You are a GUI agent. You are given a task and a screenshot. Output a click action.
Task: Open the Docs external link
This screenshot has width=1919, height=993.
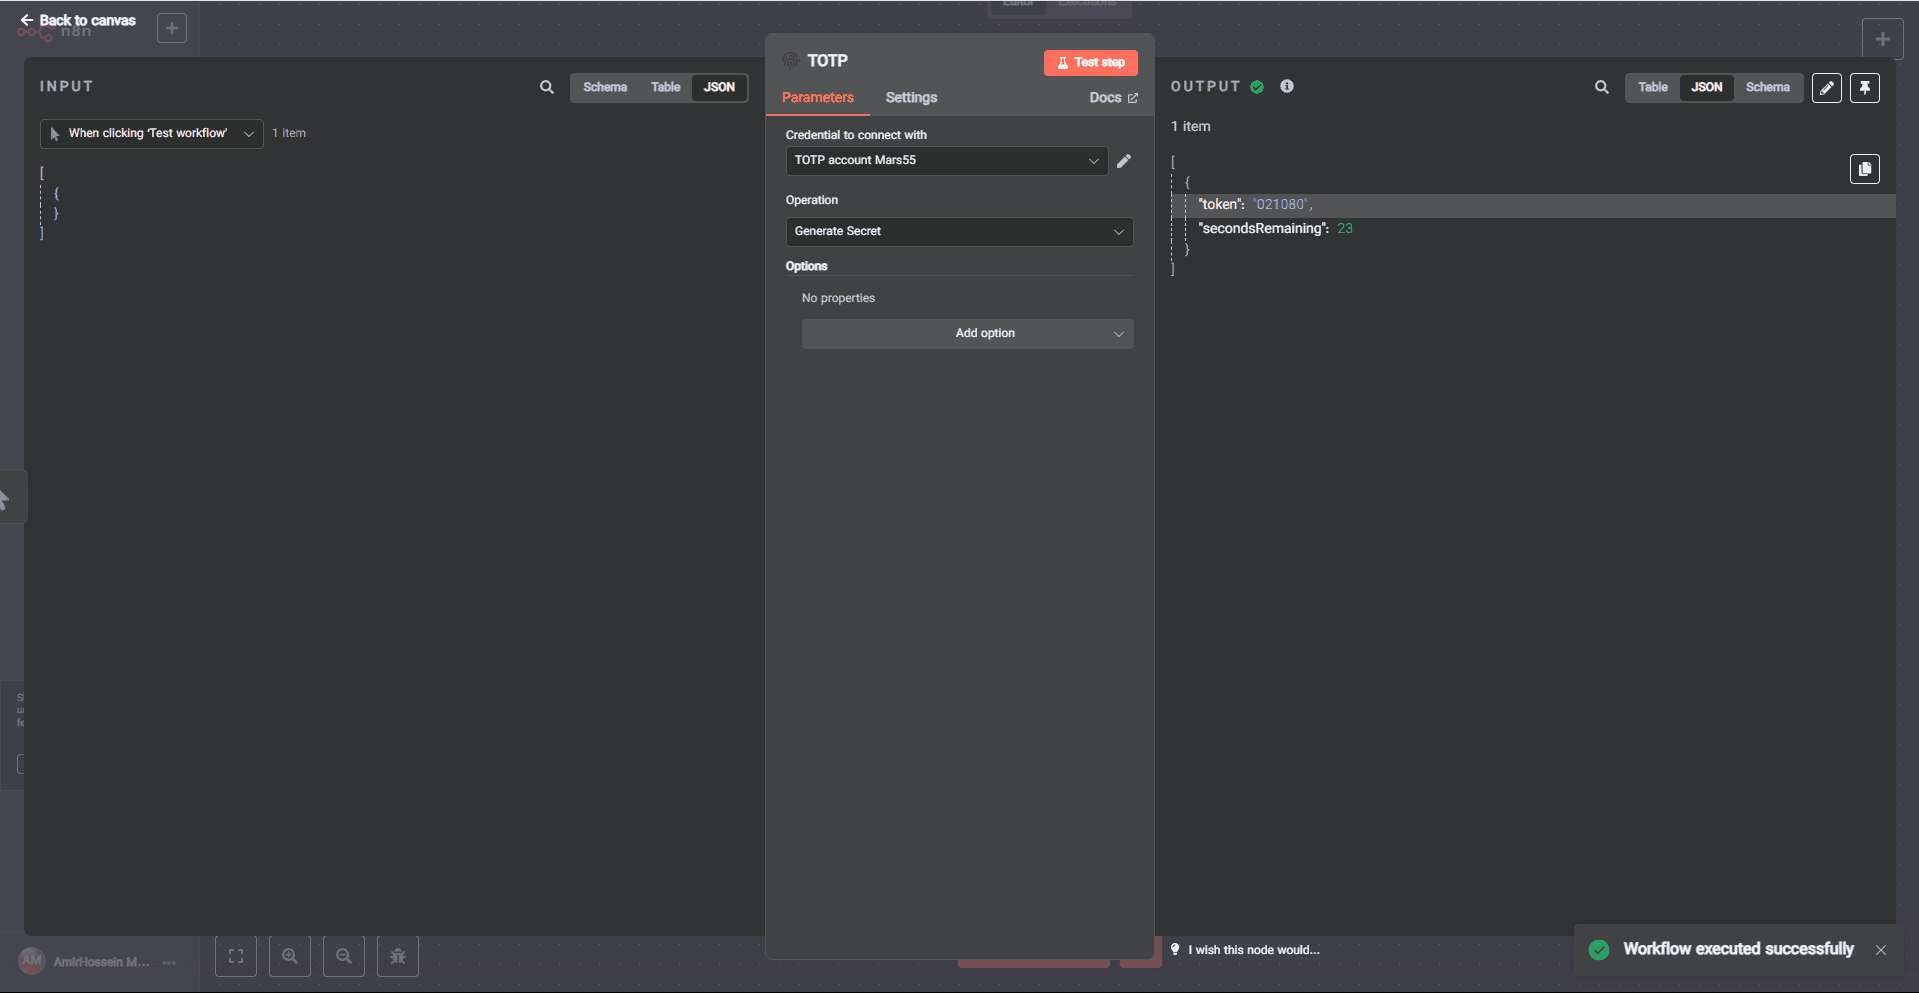(1113, 97)
